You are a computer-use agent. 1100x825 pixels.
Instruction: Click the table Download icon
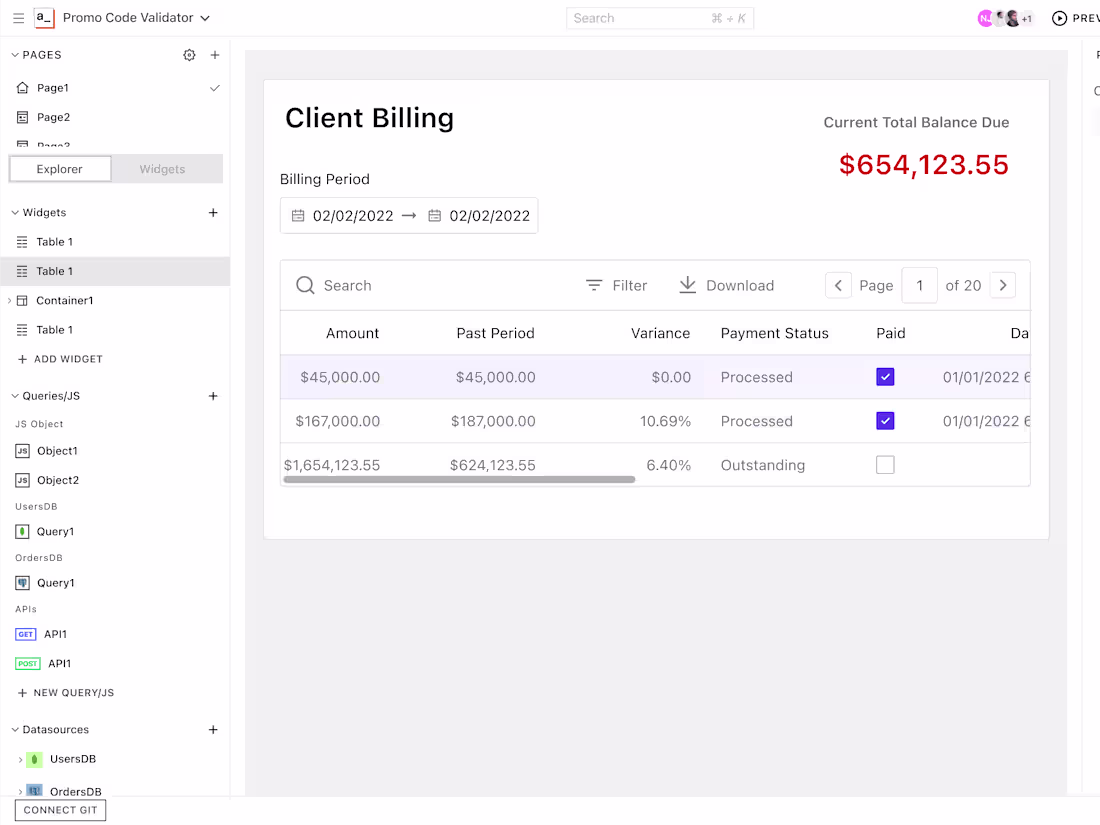pyautogui.click(x=688, y=285)
